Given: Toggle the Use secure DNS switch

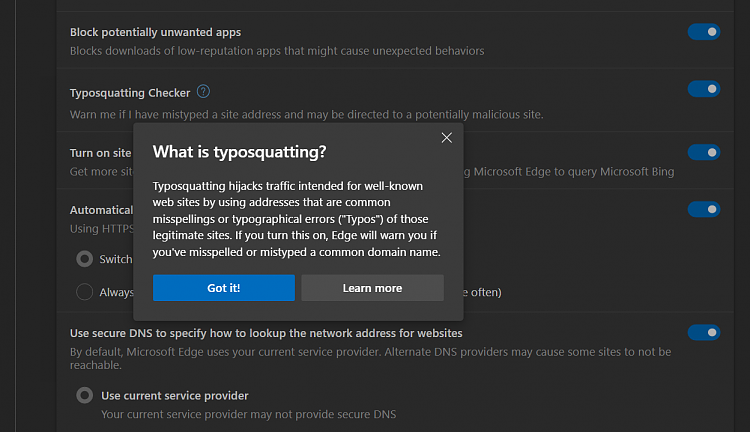Looking at the screenshot, I should [704, 332].
